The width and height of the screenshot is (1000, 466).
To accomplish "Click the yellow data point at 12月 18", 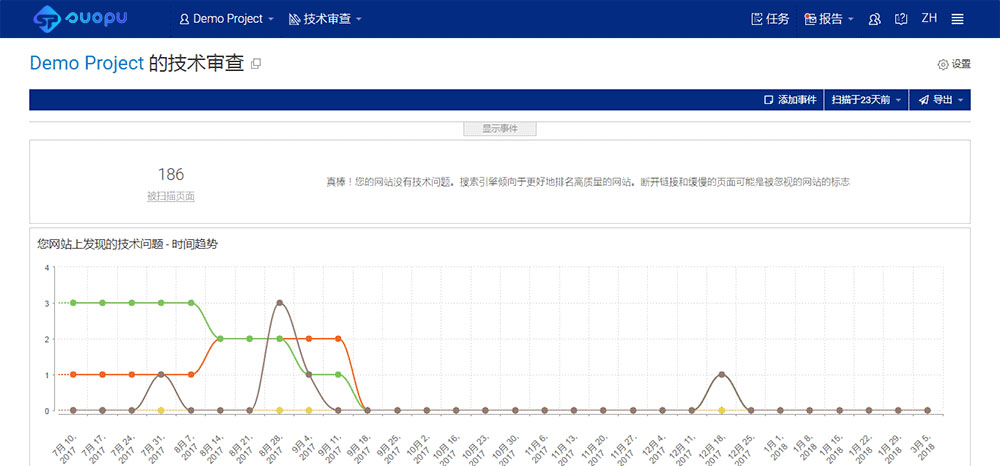I will [x=721, y=411].
